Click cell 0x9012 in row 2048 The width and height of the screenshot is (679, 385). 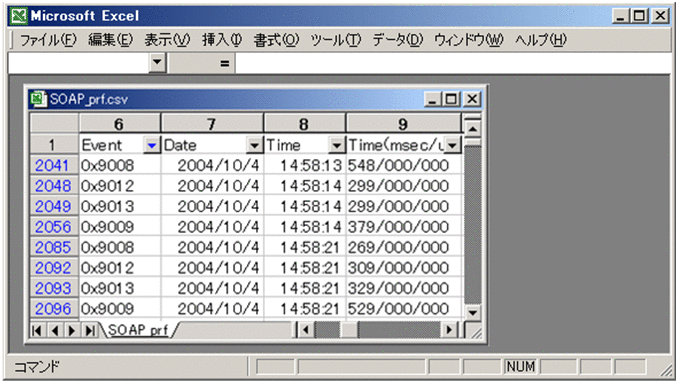pyautogui.click(x=120, y=186)
